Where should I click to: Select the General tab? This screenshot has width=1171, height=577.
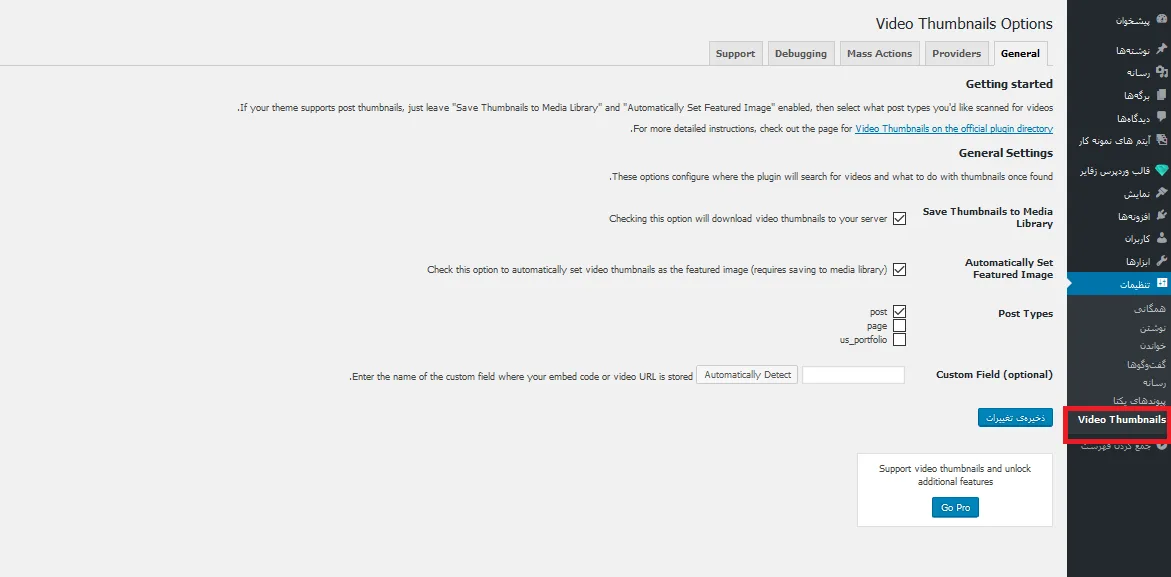[1020, 54]
